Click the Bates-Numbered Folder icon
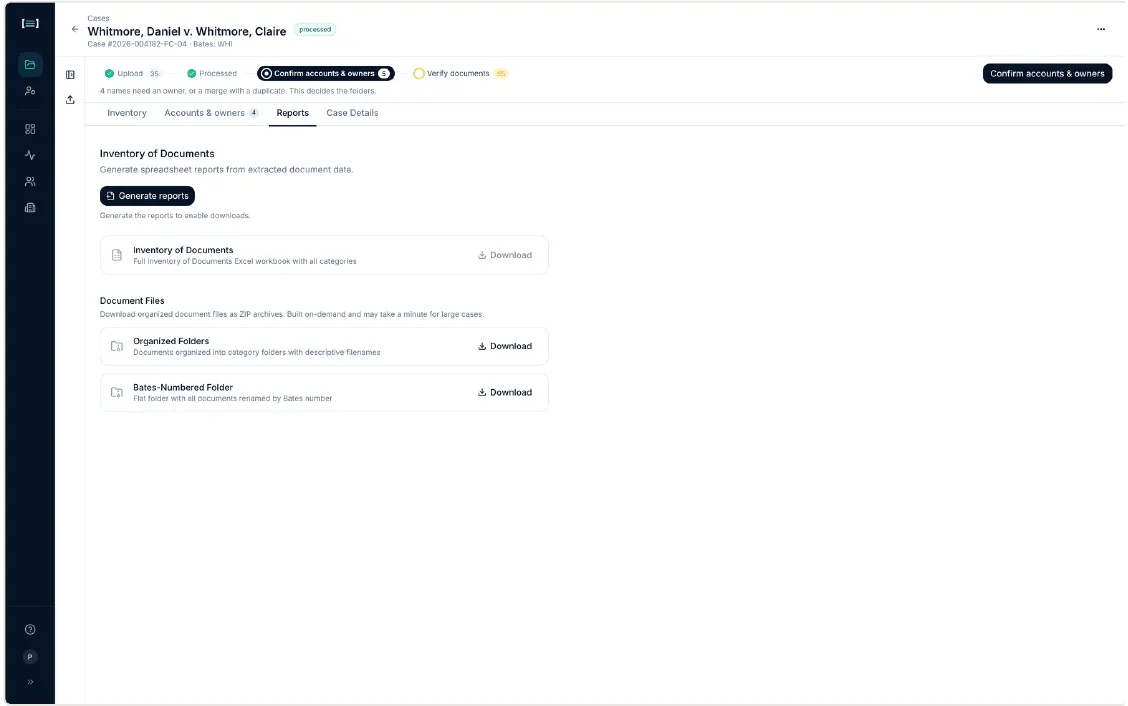Viewport: 1128px width, 706px height. (117, 392)
